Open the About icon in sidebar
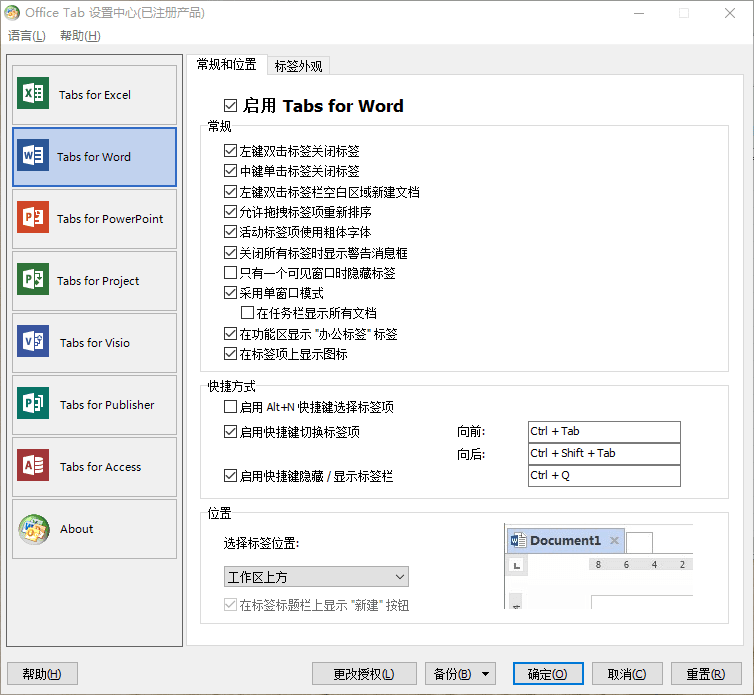Screen dimensions: 754x695 point(34,529)
